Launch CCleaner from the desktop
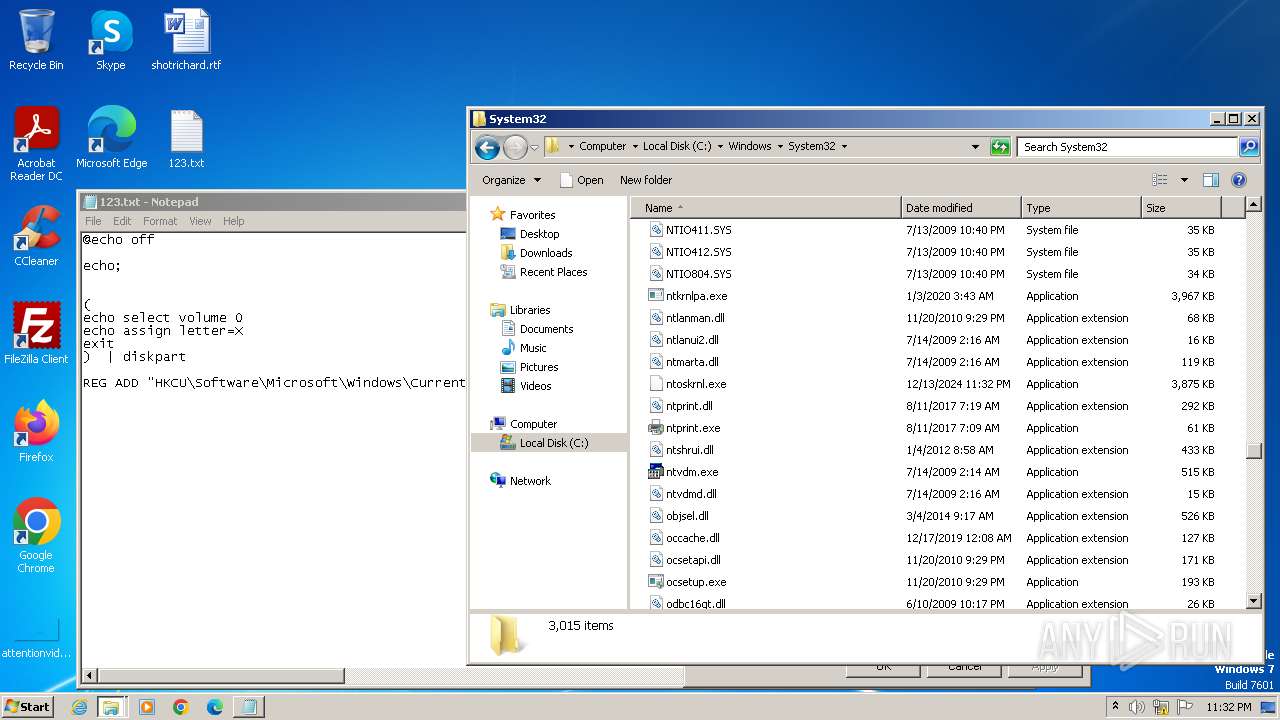The width and height of the screenshot is (1280, 720). (36, 236)
